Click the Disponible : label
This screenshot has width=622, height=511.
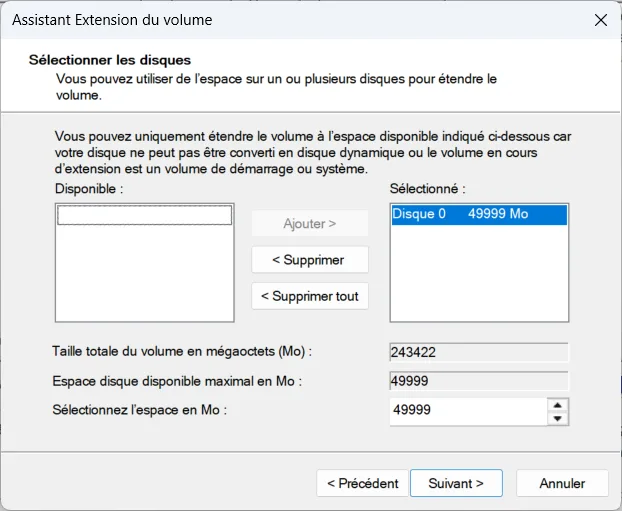pyautogui.click(x=89, y=189)
